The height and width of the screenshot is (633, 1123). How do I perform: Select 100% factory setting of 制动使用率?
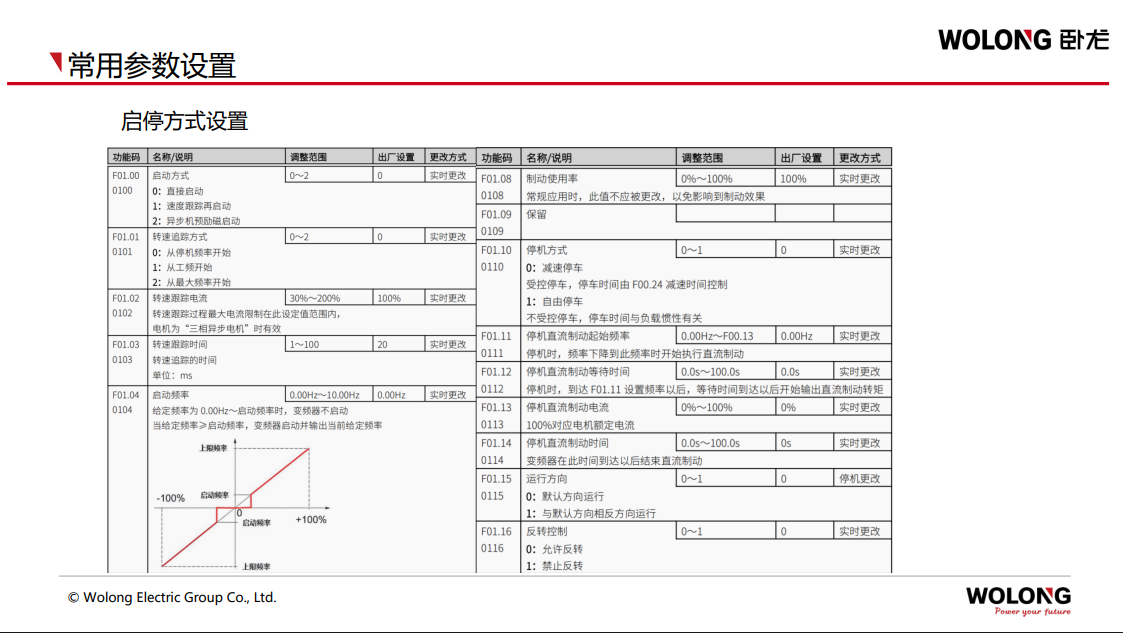click(794, 179)
